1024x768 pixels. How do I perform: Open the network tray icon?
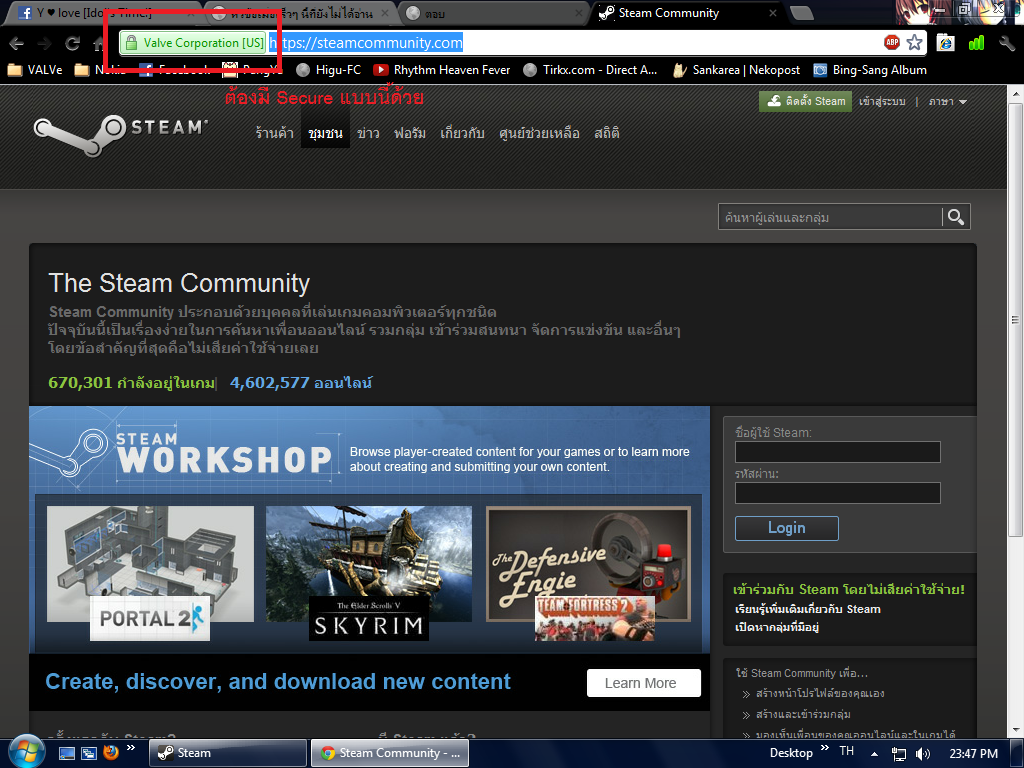pyautogui.click(x=899, y=754)
